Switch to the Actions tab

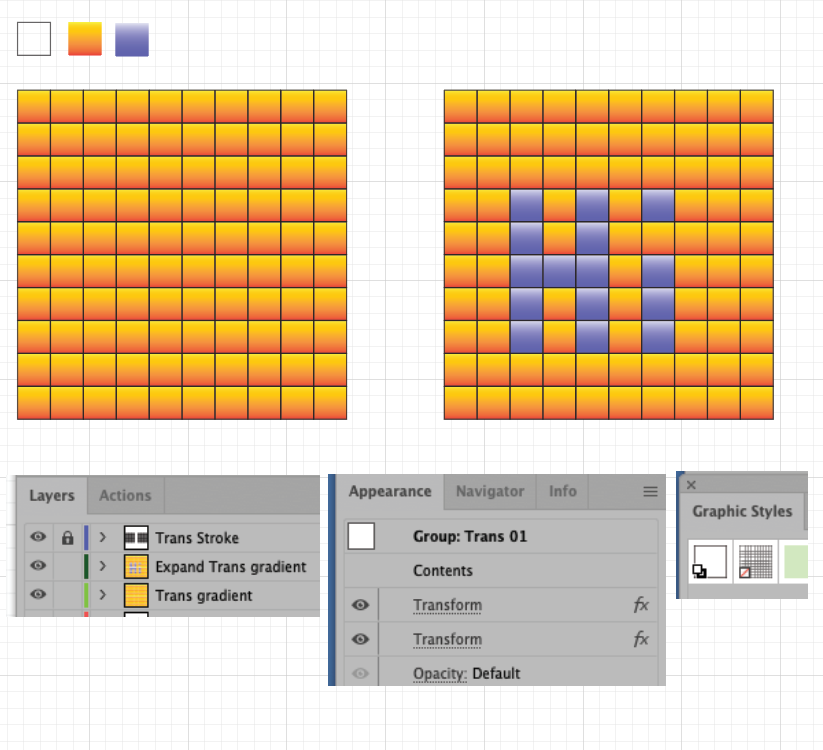click(125, 495)
